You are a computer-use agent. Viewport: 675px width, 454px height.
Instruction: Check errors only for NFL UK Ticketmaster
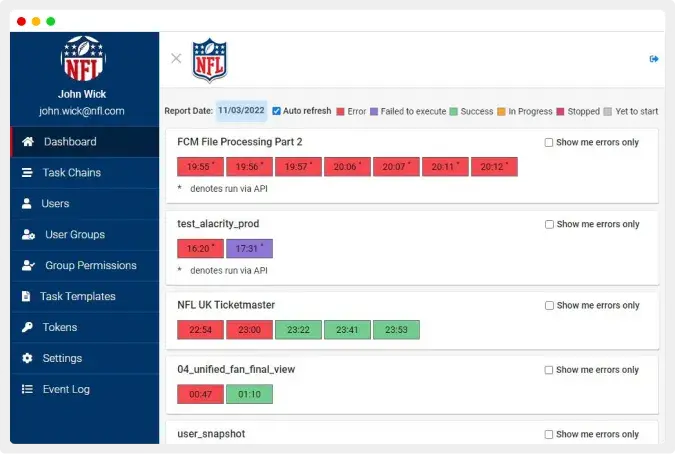(549, 306)
